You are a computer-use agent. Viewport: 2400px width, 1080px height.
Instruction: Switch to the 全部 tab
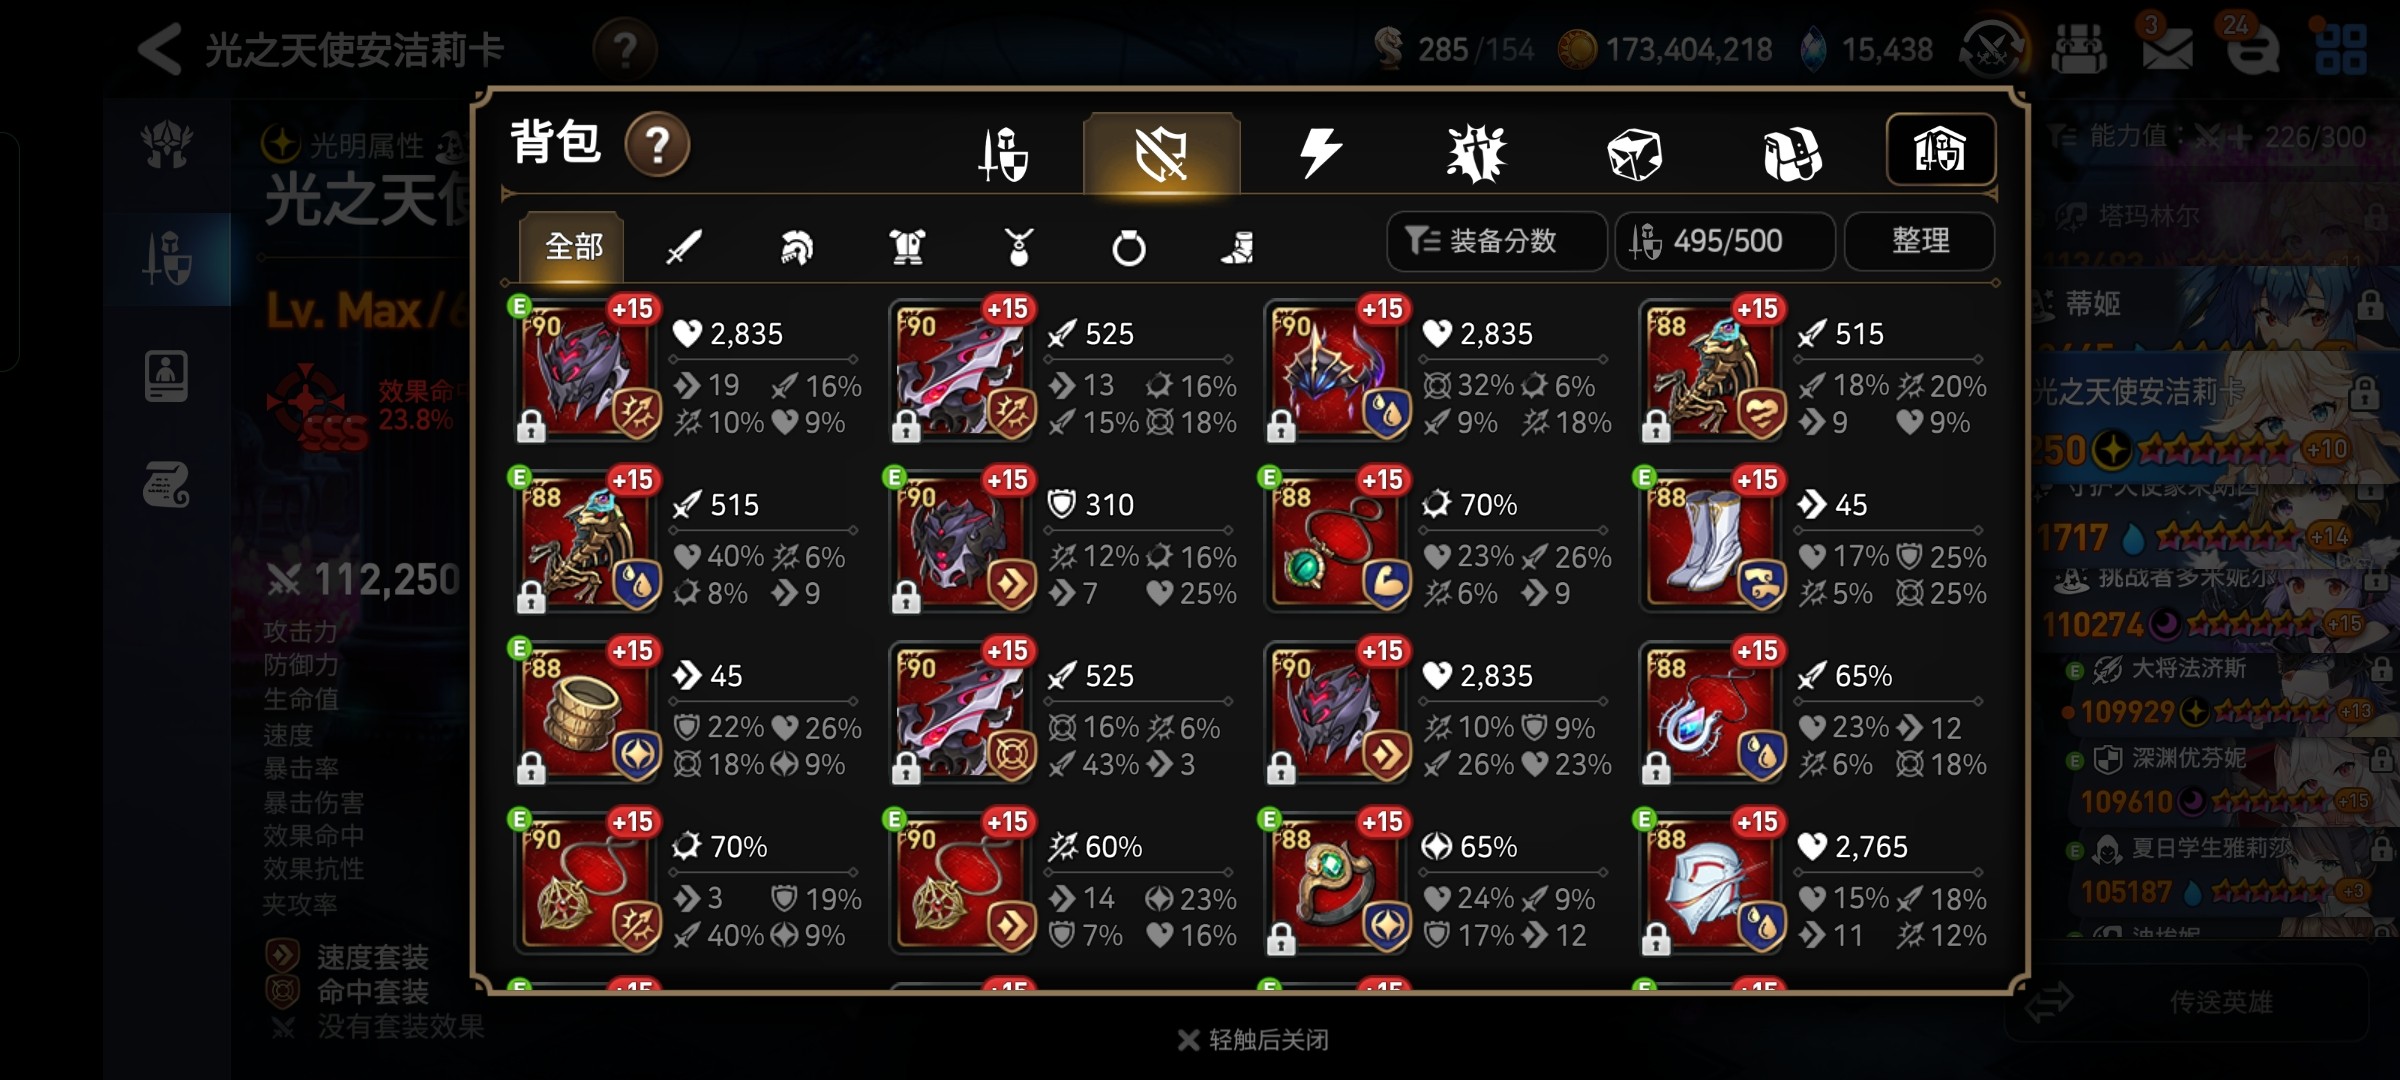point(572,246)
